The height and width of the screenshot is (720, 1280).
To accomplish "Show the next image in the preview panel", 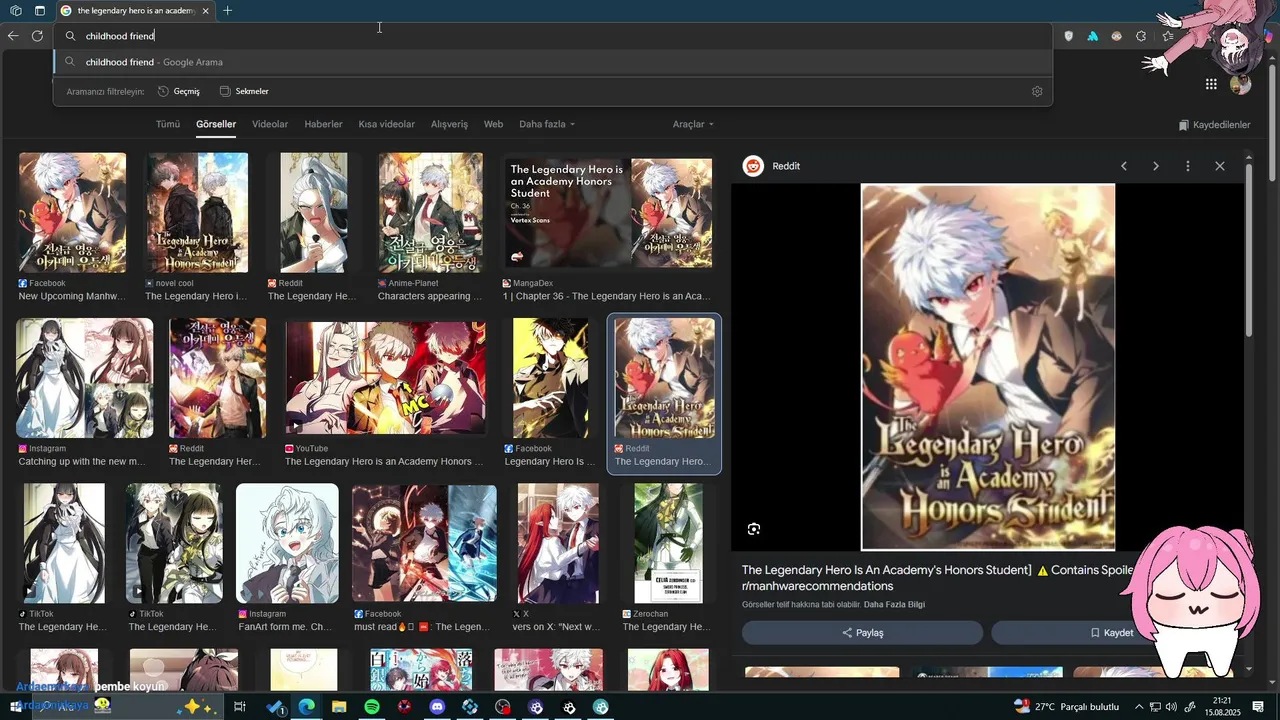I will pyautogui.click(x=1156, y=166).
